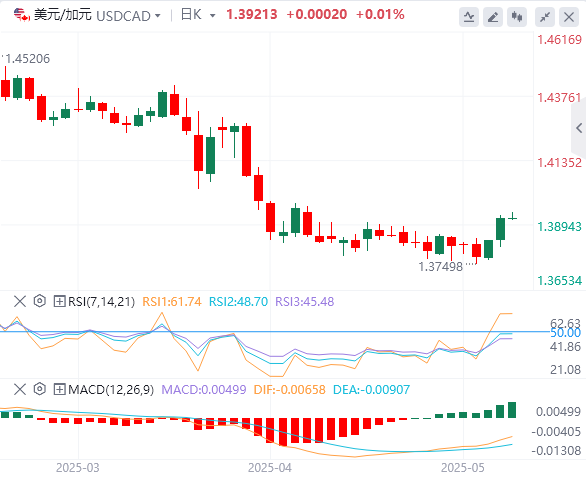Click the 1.38943 price axis label
586x481 pixels.
coord(559,226)
